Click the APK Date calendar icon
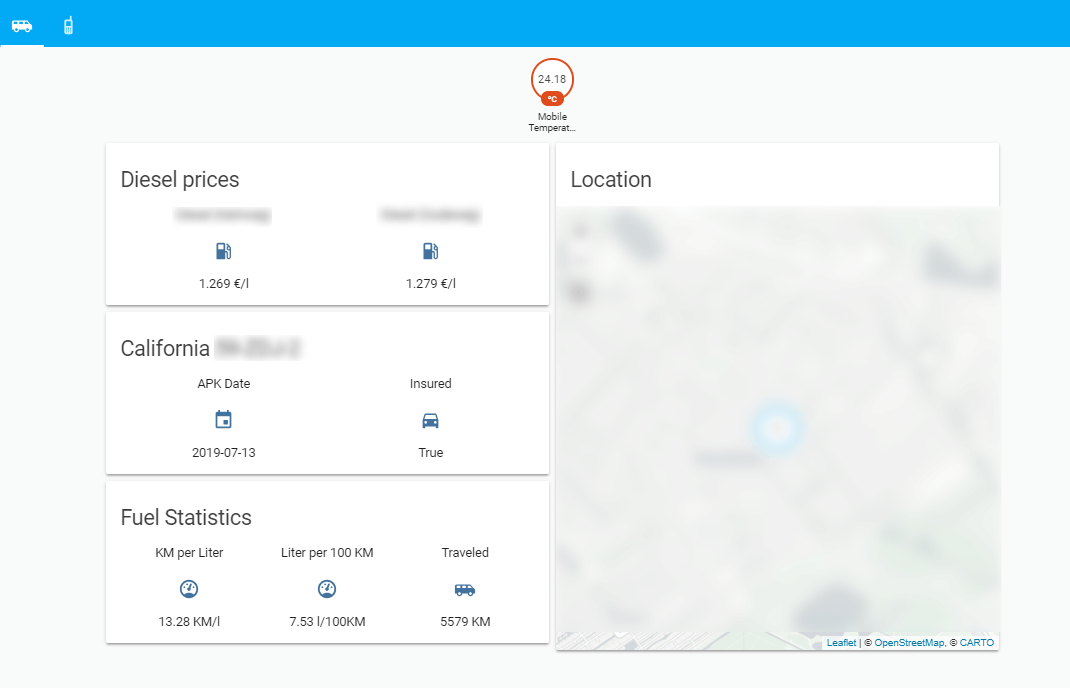The width and height of the screenshot is (1070, 688). coord(224,420)
